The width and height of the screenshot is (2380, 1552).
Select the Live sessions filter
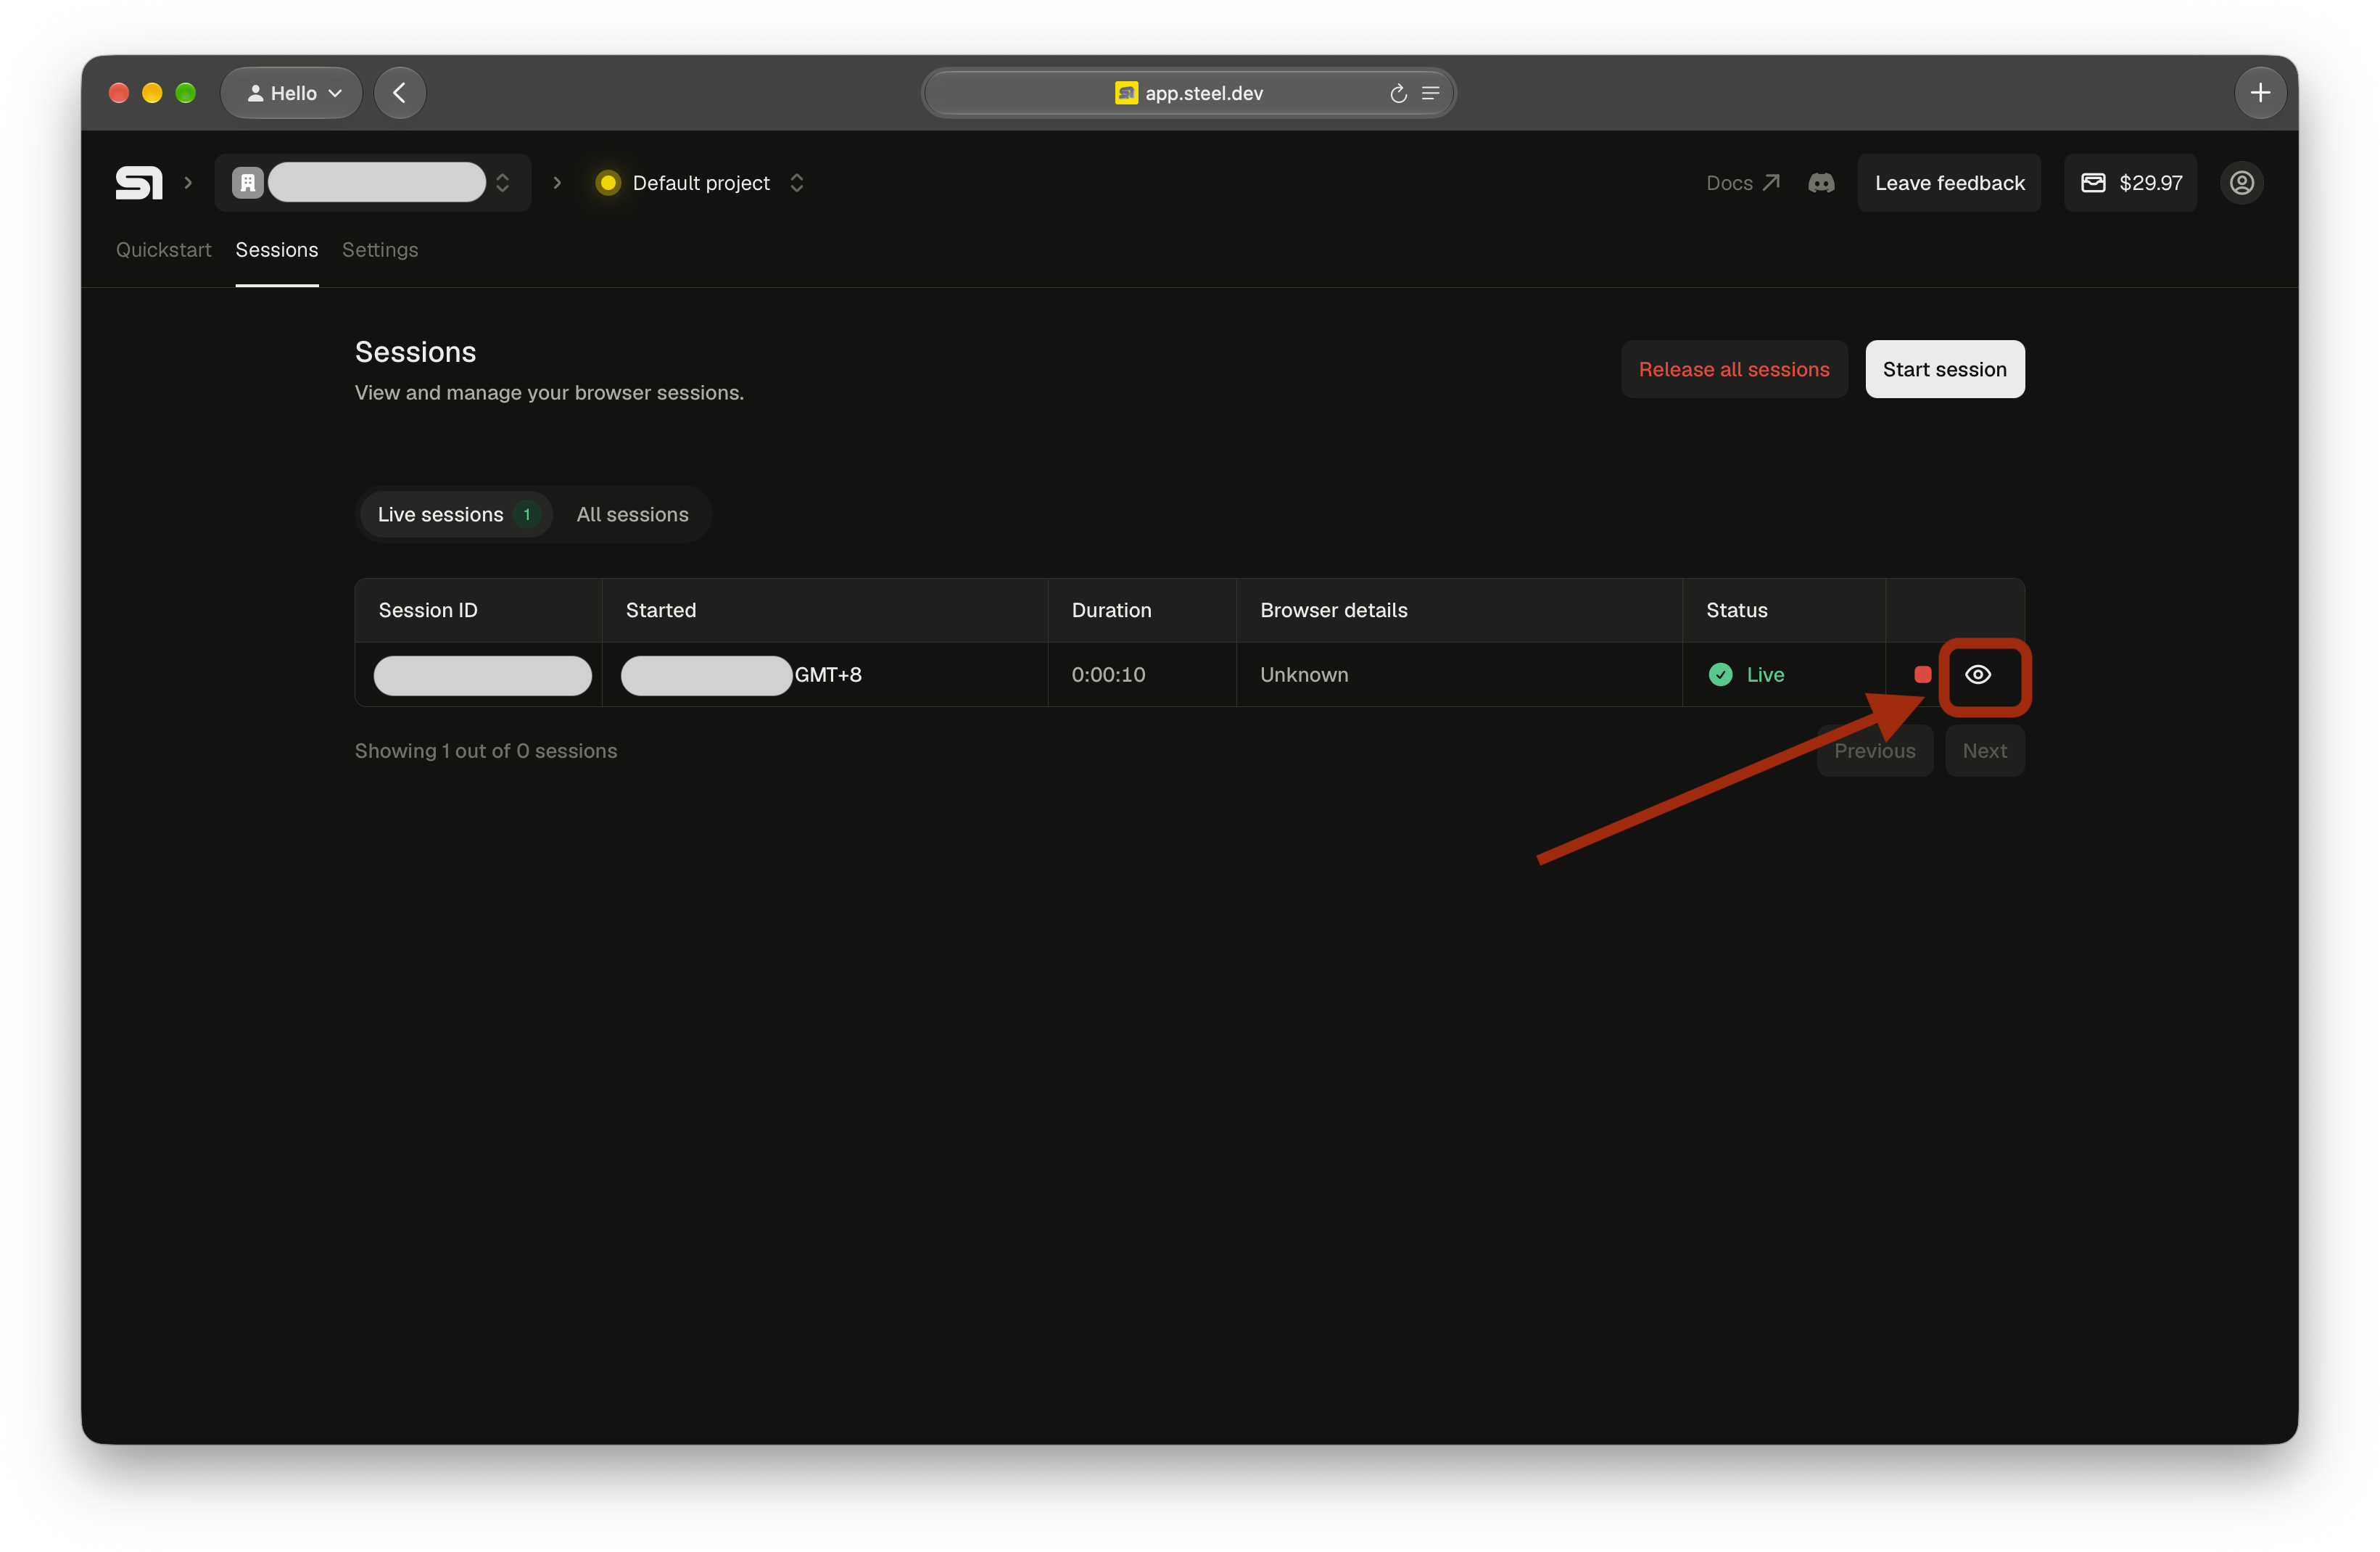pos(456,515)
